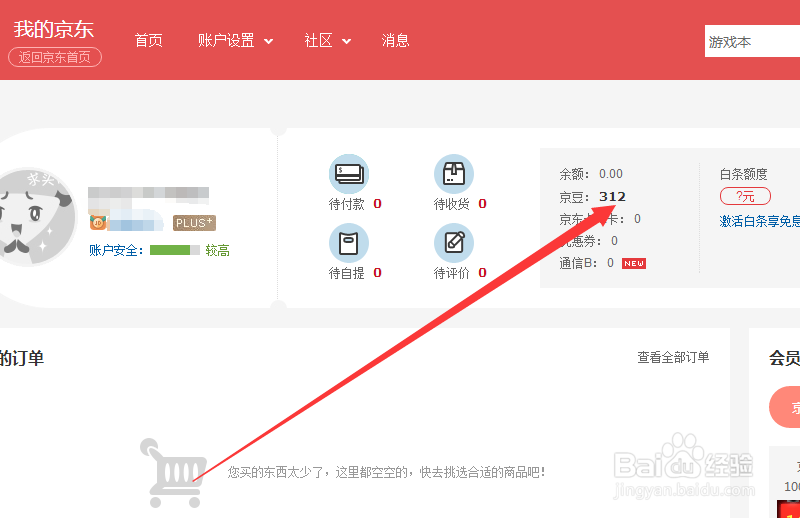The width and height of the screenshot is (800, 518).
Task: Click the account security level bar
Action: coord(174,250)
